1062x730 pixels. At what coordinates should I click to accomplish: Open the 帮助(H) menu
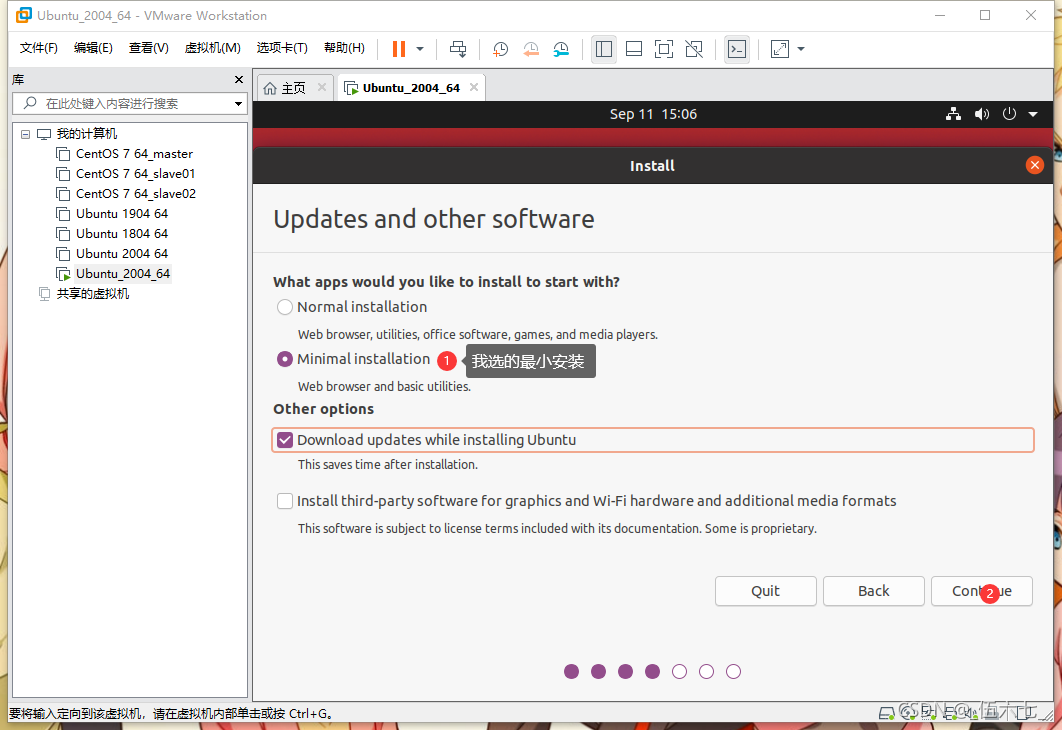[x=344, y=48]
